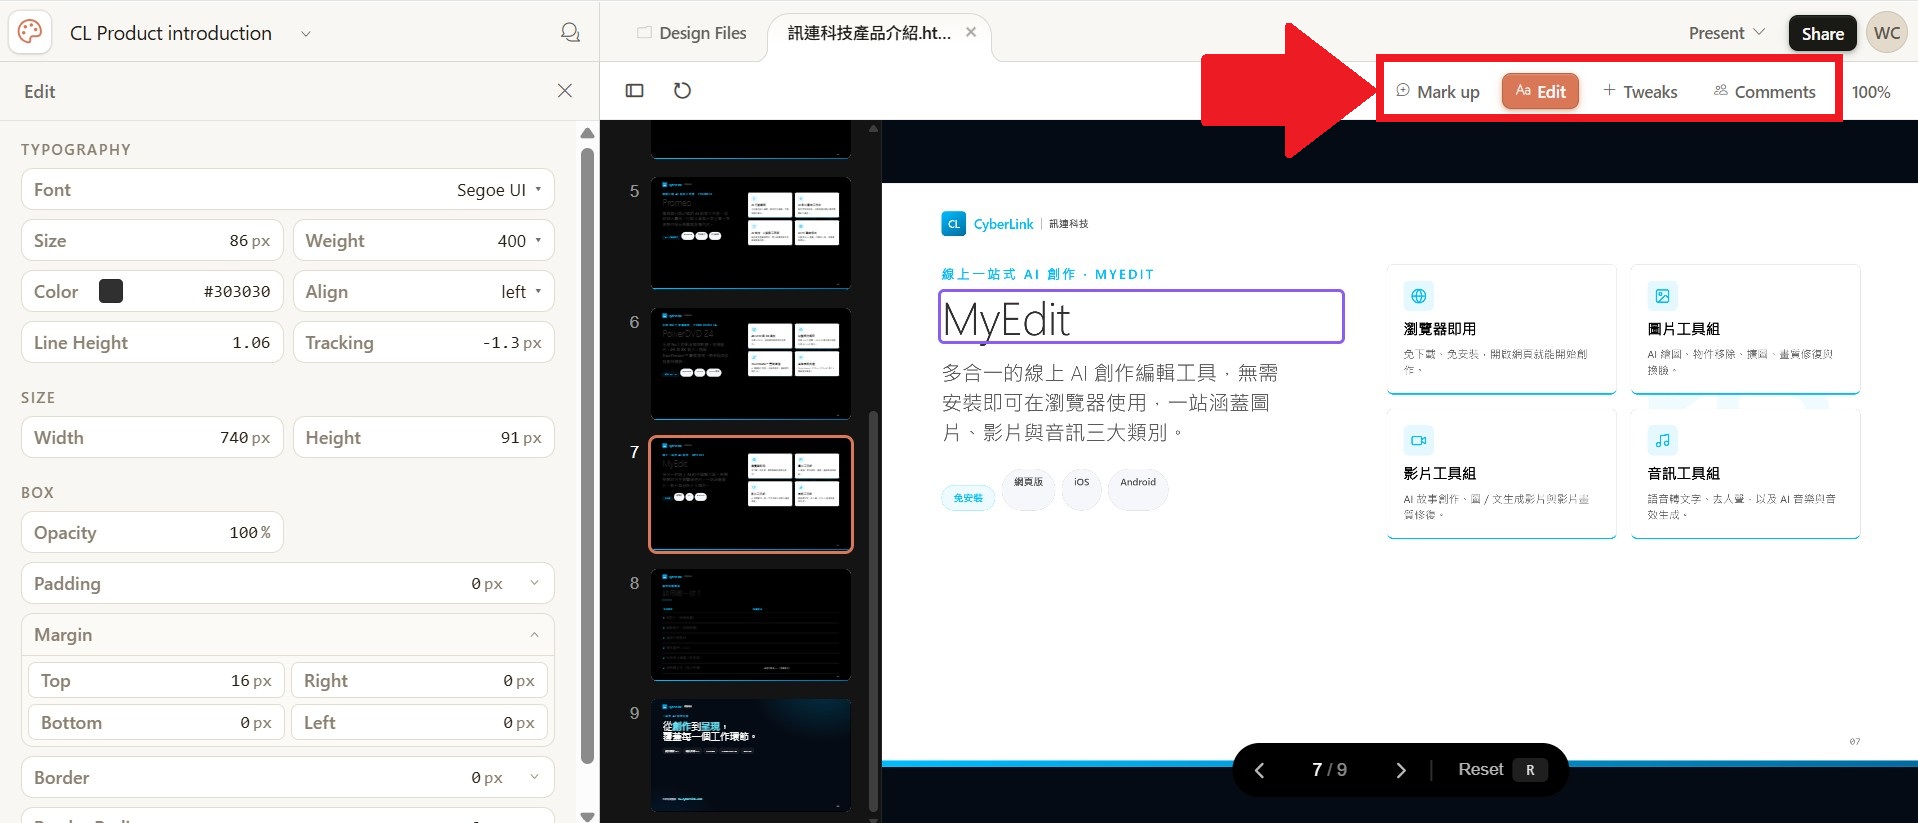The image size is (1918, 823).
Task: Click the Margin Left field
Action: [x=420, y=723]
